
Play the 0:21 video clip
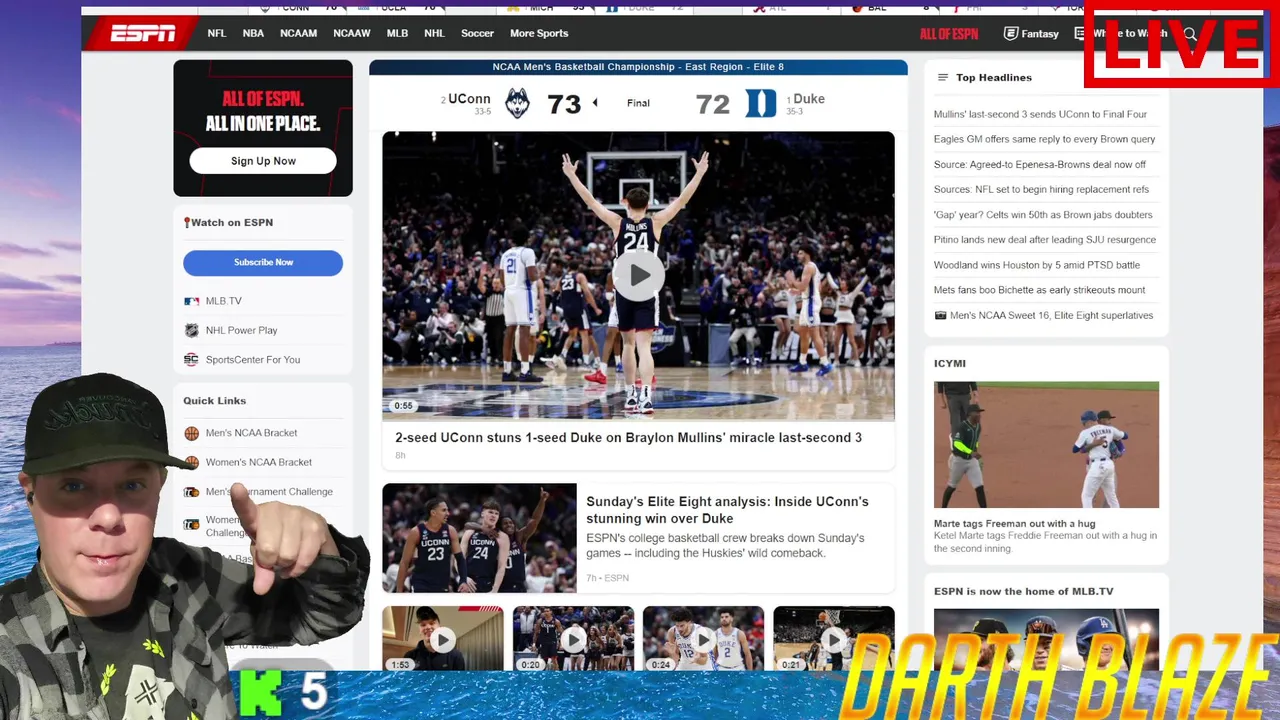(833, 638)
